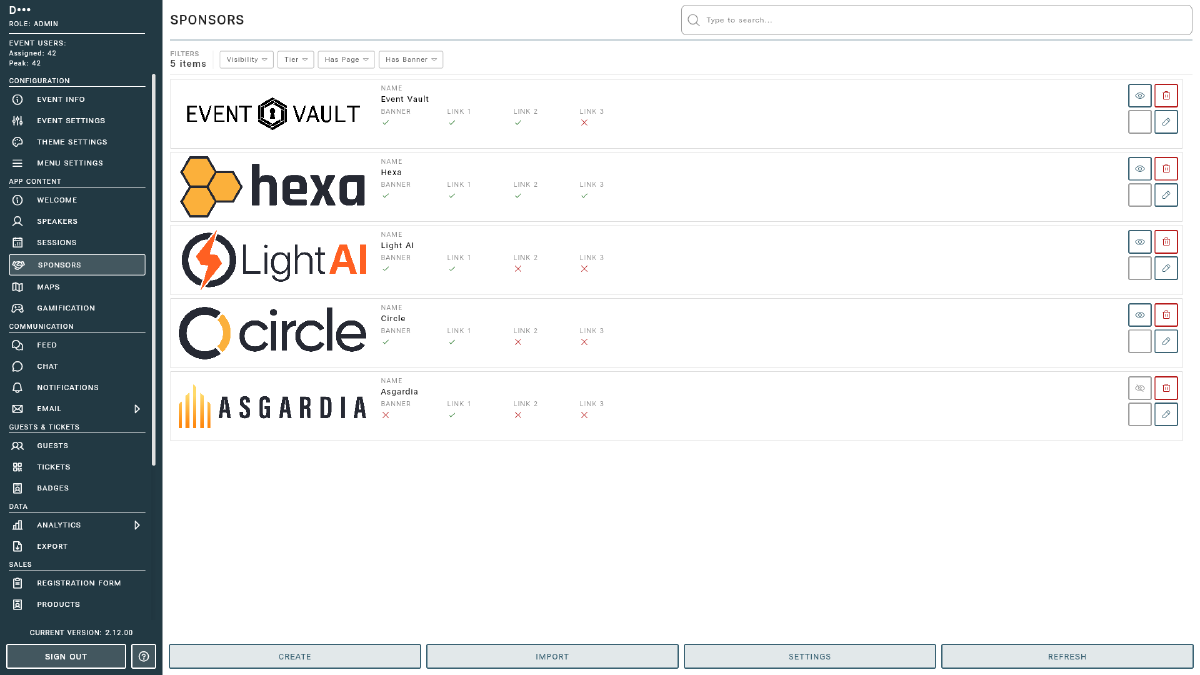Delete the Event Vault sponsor with trash icon
The height and width of the screenshot is (675, 1200).
pyautogui.click(x=1166, y=96)
